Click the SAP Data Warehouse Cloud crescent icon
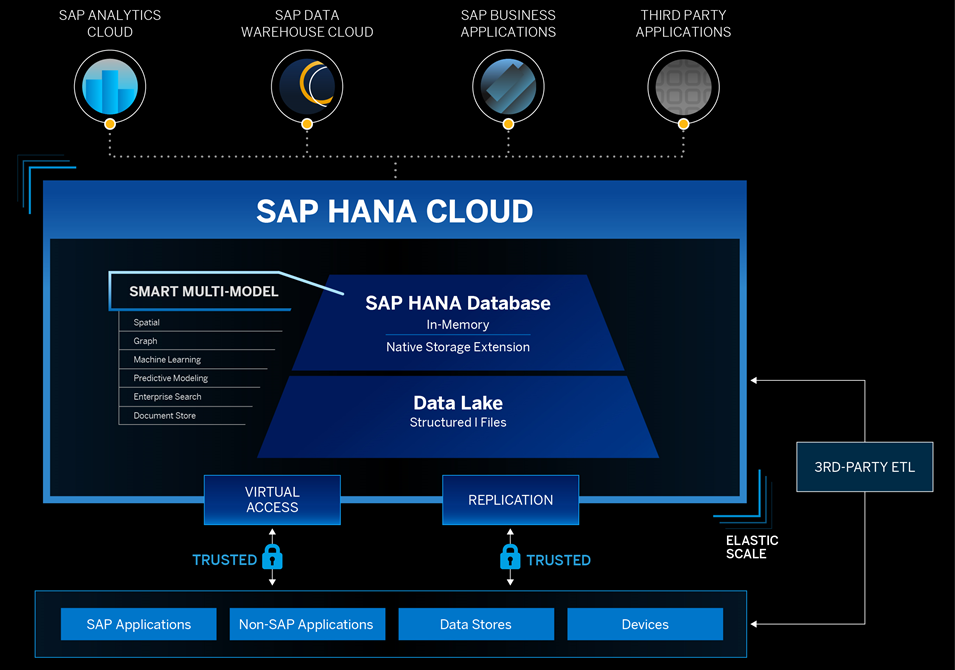 pos(307,86)
